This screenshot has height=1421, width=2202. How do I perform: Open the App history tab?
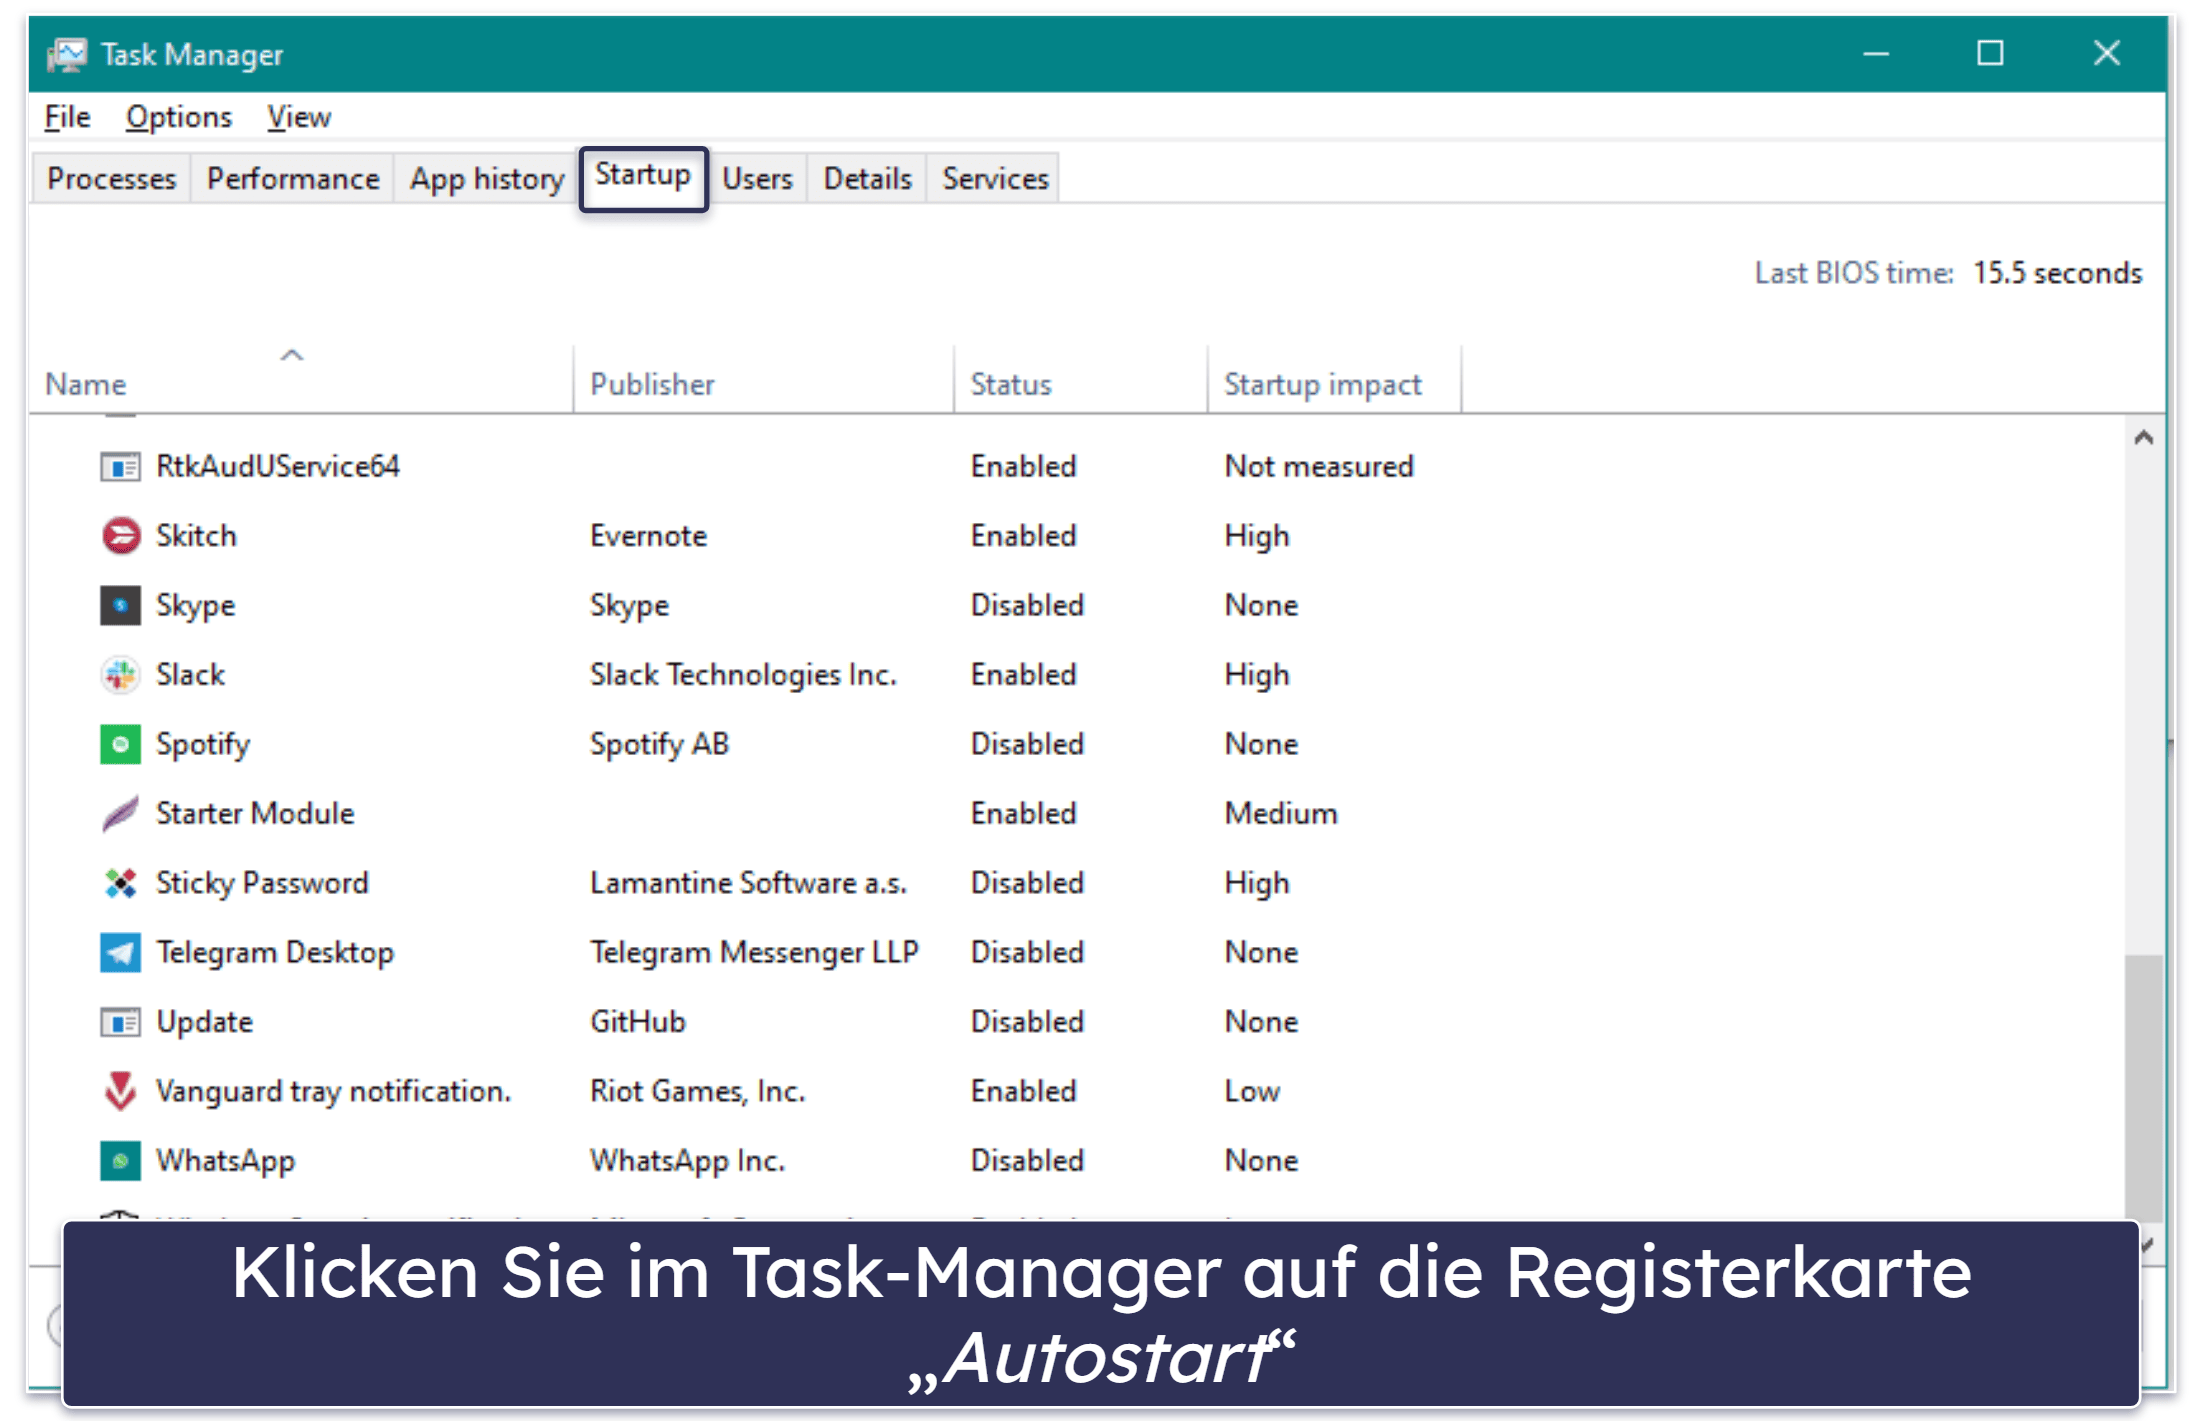click(487, 179)
